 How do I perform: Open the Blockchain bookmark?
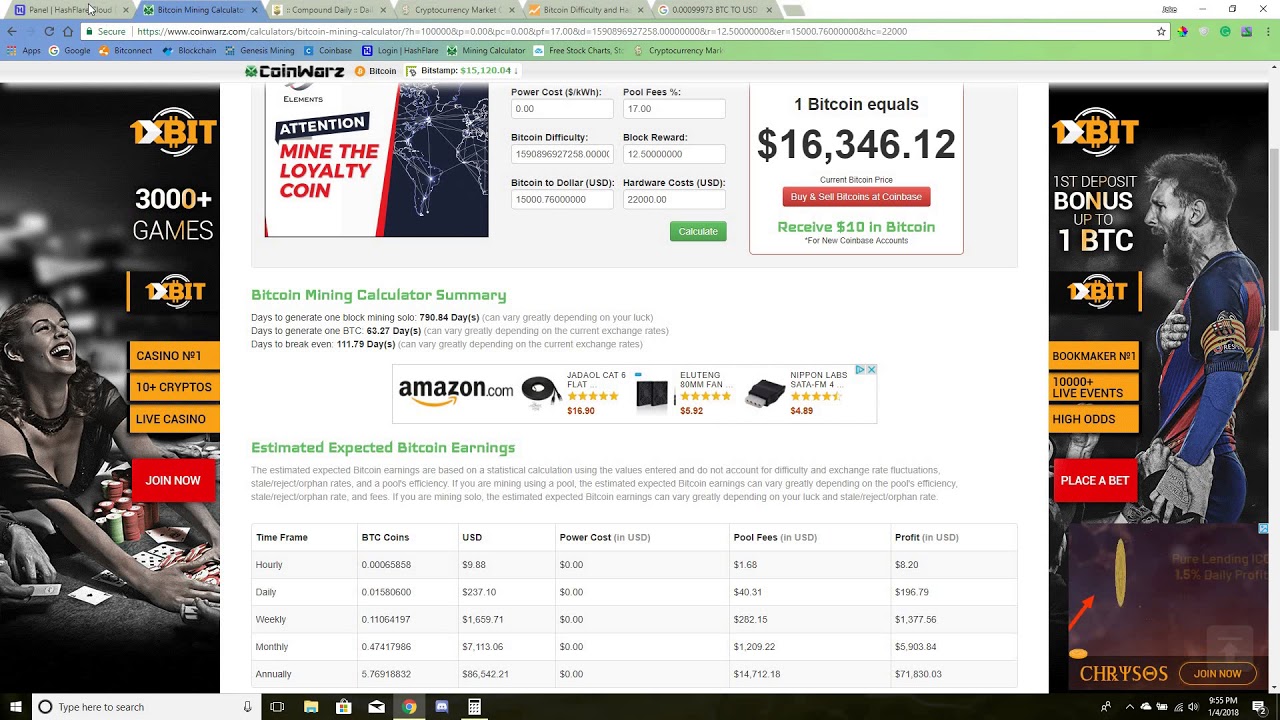pos(190,50)
